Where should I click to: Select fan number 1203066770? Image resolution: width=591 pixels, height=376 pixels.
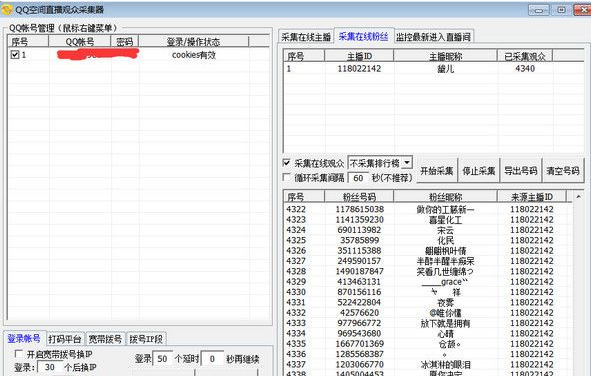click(x=360, y=365)
